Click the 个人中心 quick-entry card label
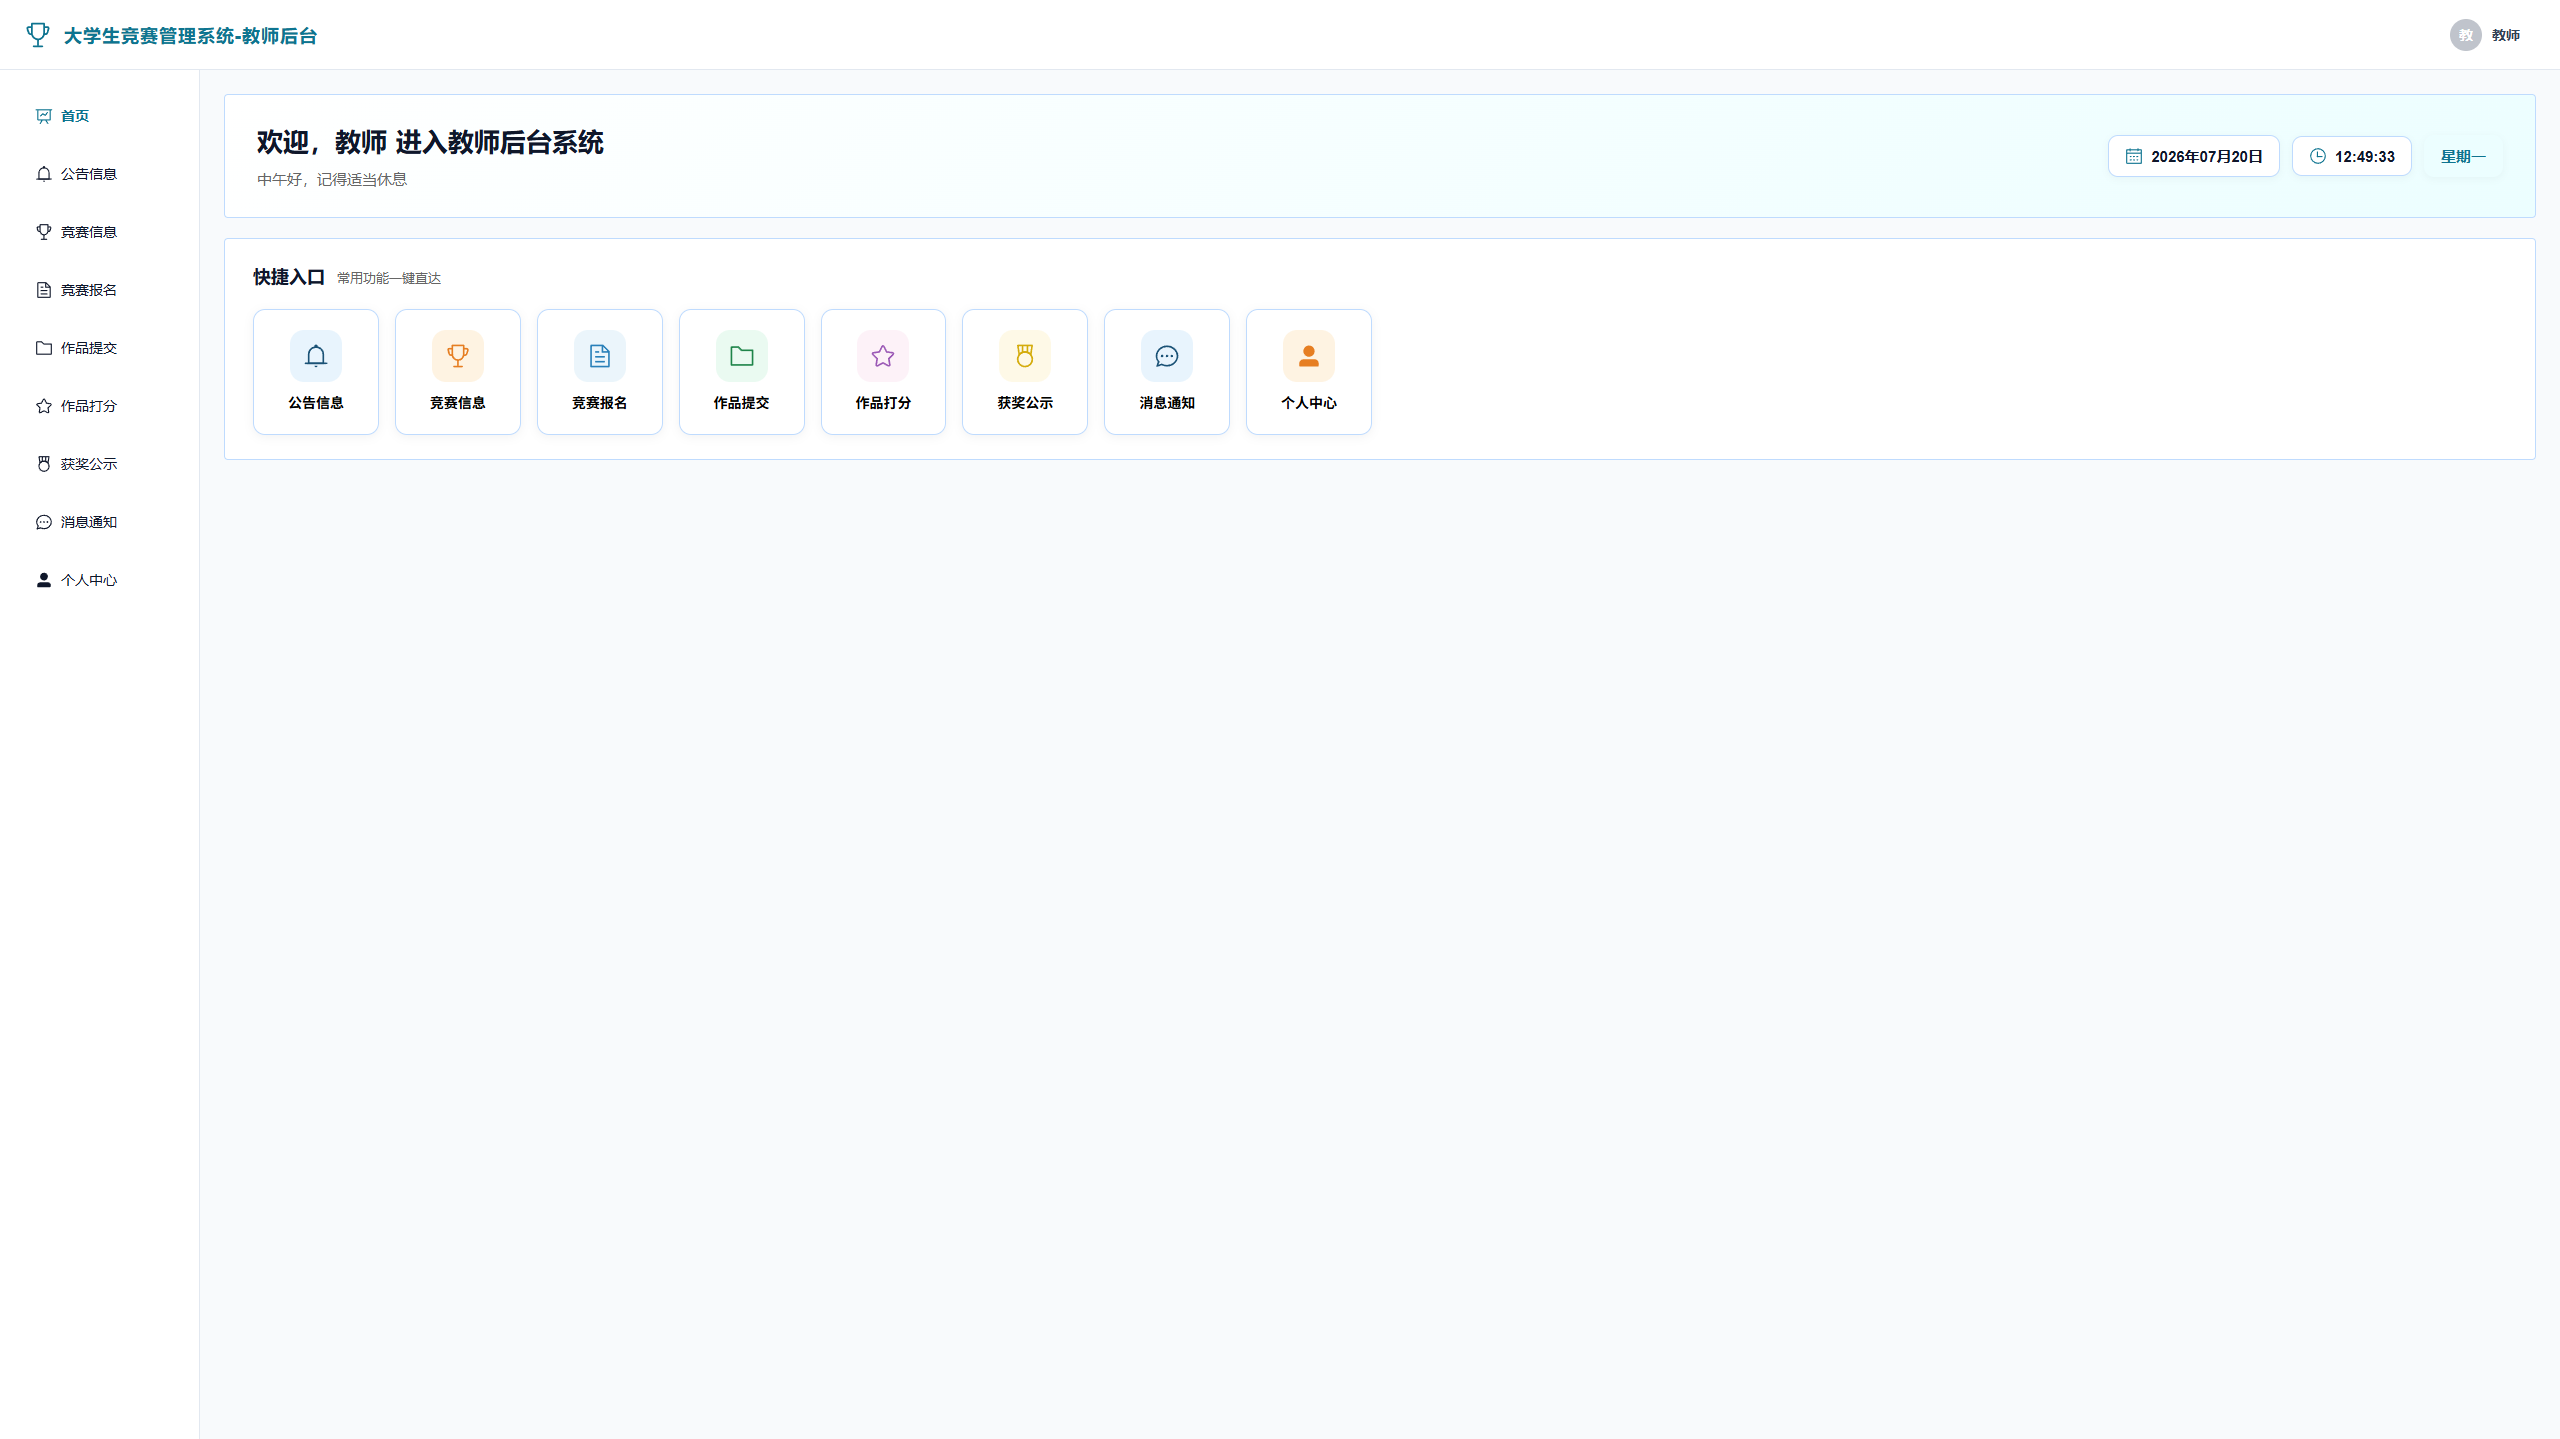The image size is (2560, 1439). pos(1309,403)
